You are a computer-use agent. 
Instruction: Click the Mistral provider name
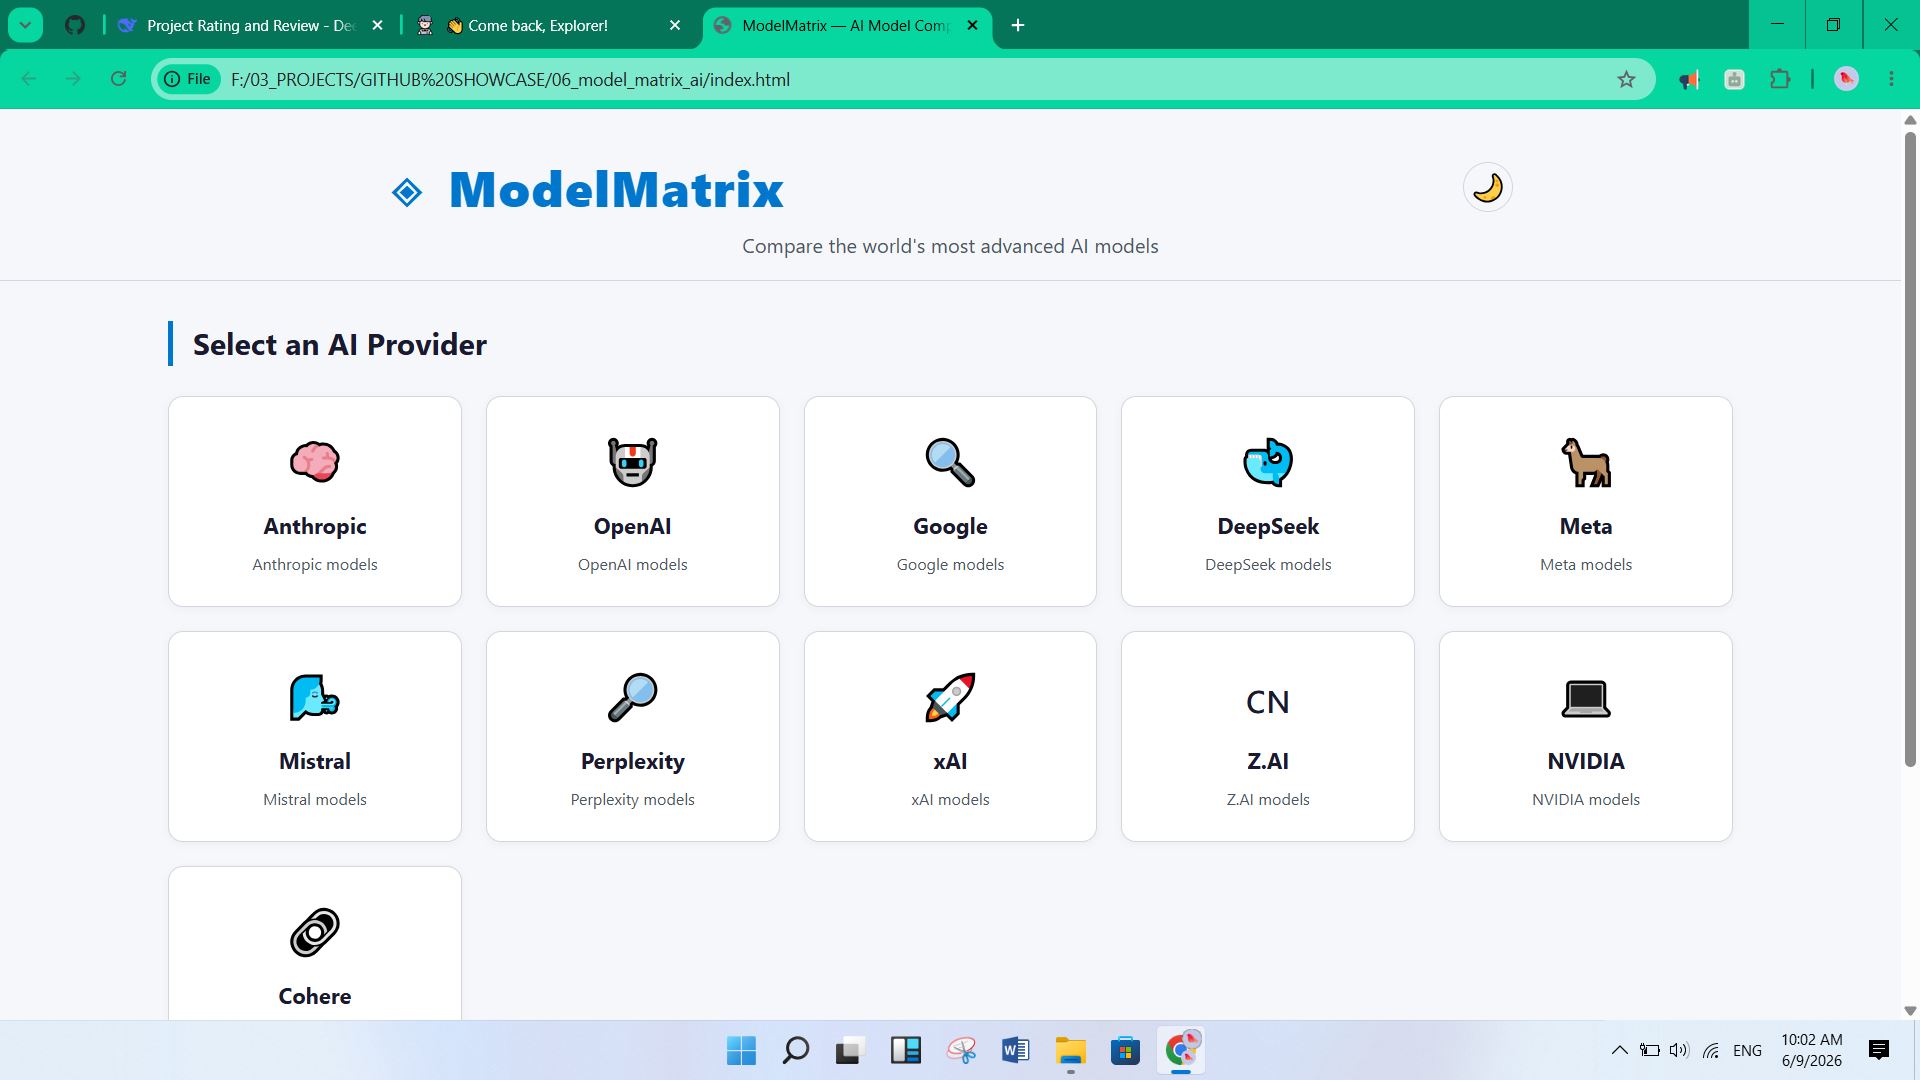(x=314, y=761)
